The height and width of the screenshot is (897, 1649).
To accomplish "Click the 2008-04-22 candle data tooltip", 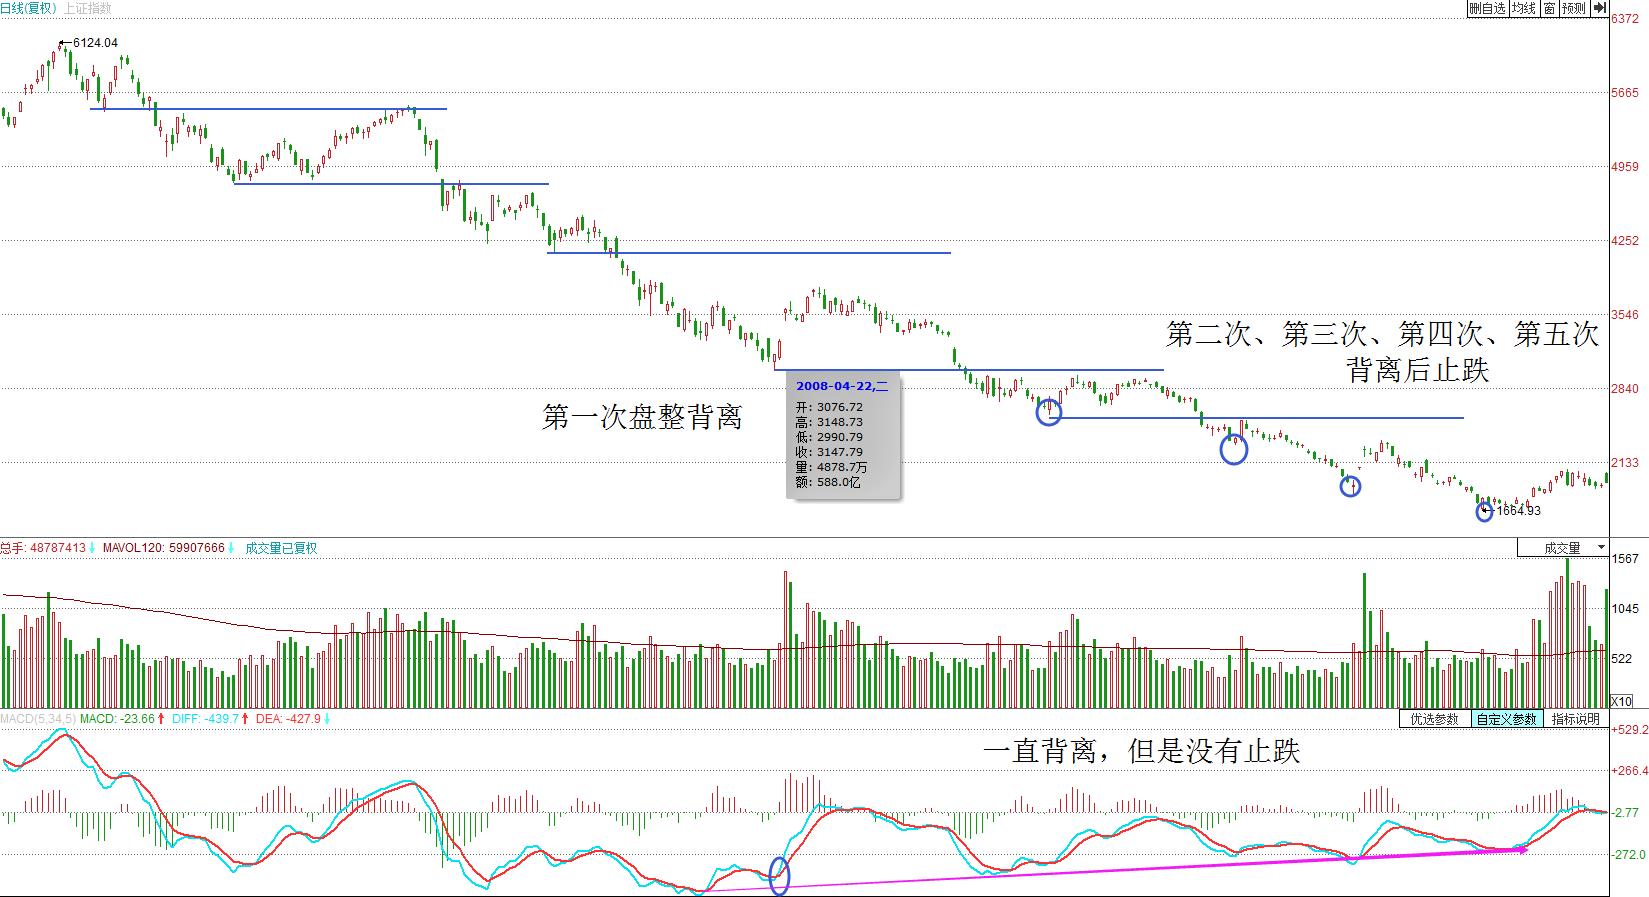I will 842,435.
